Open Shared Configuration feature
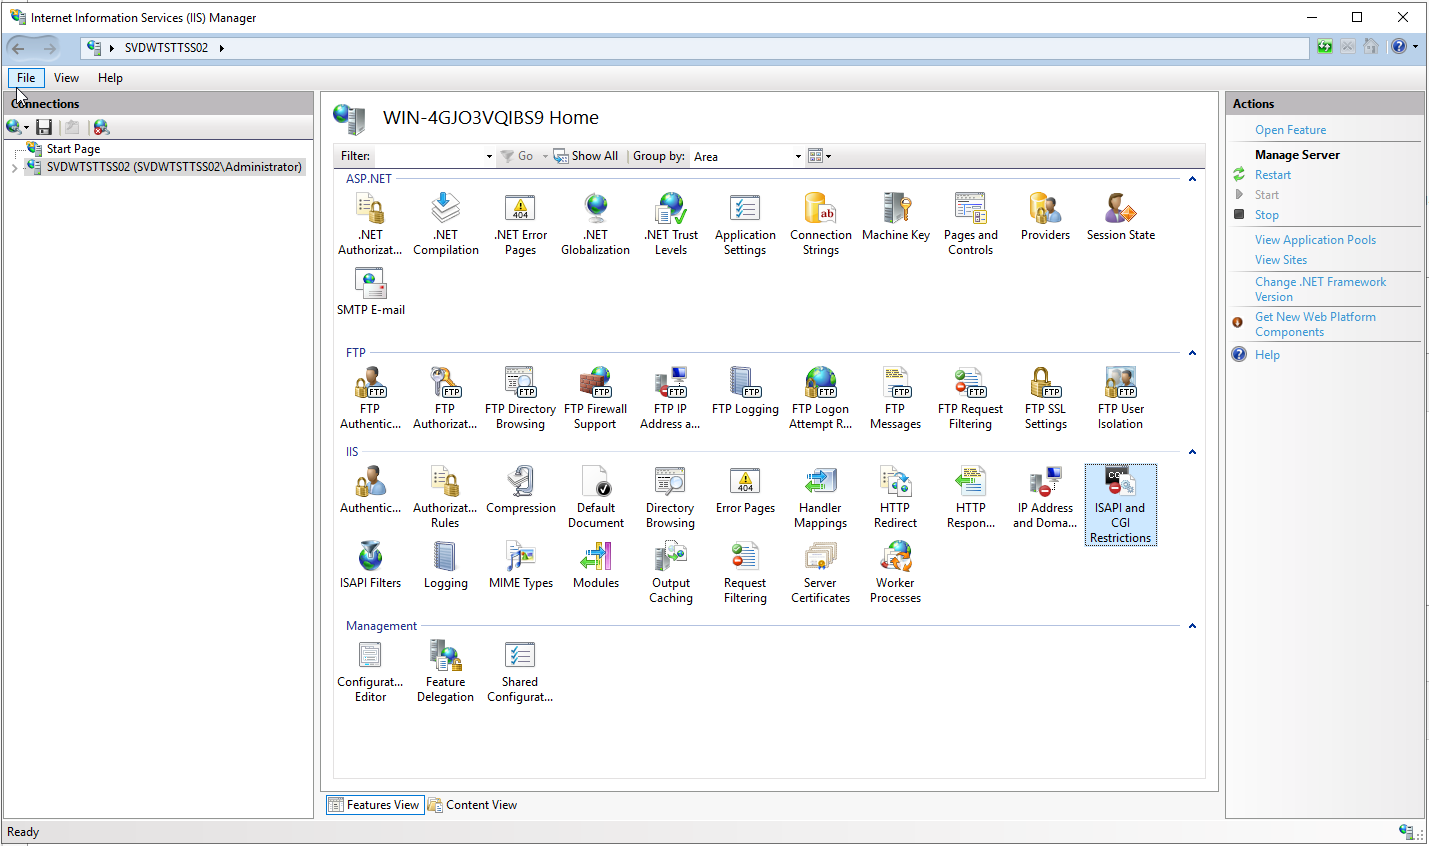The image size is (1429, 846). tap(520, 671)
